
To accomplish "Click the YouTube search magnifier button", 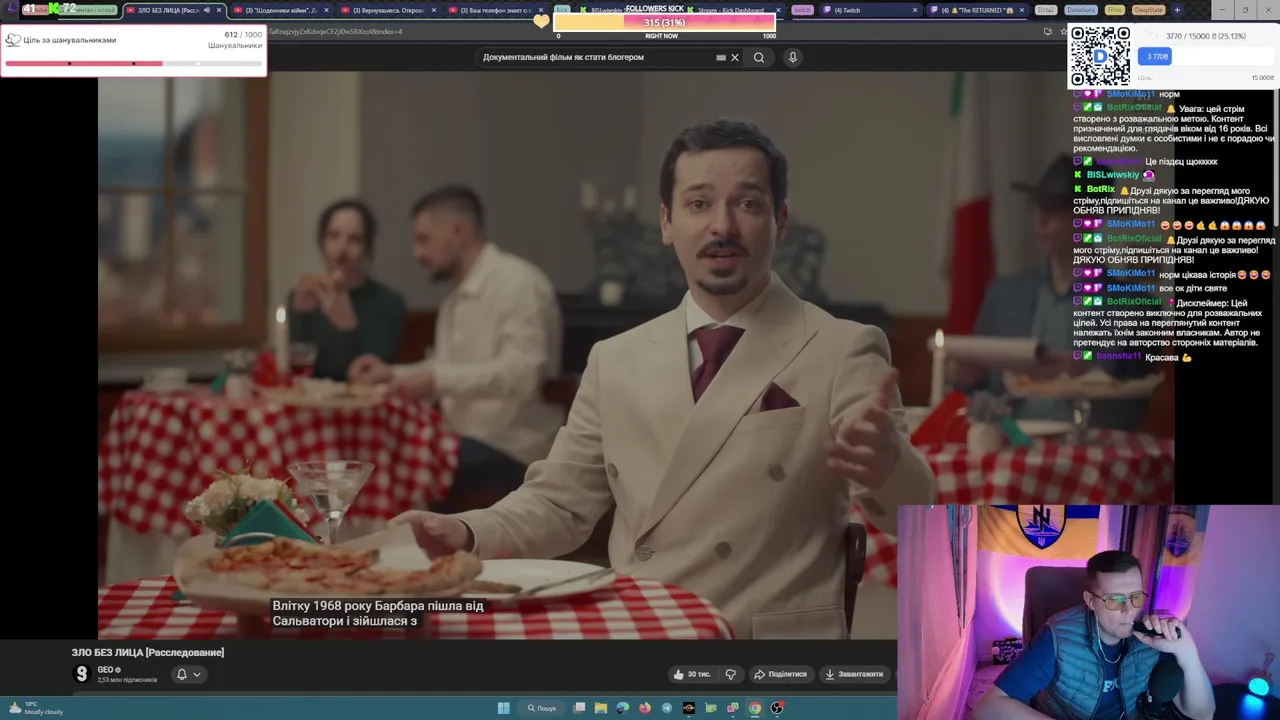I will point(759,57).
